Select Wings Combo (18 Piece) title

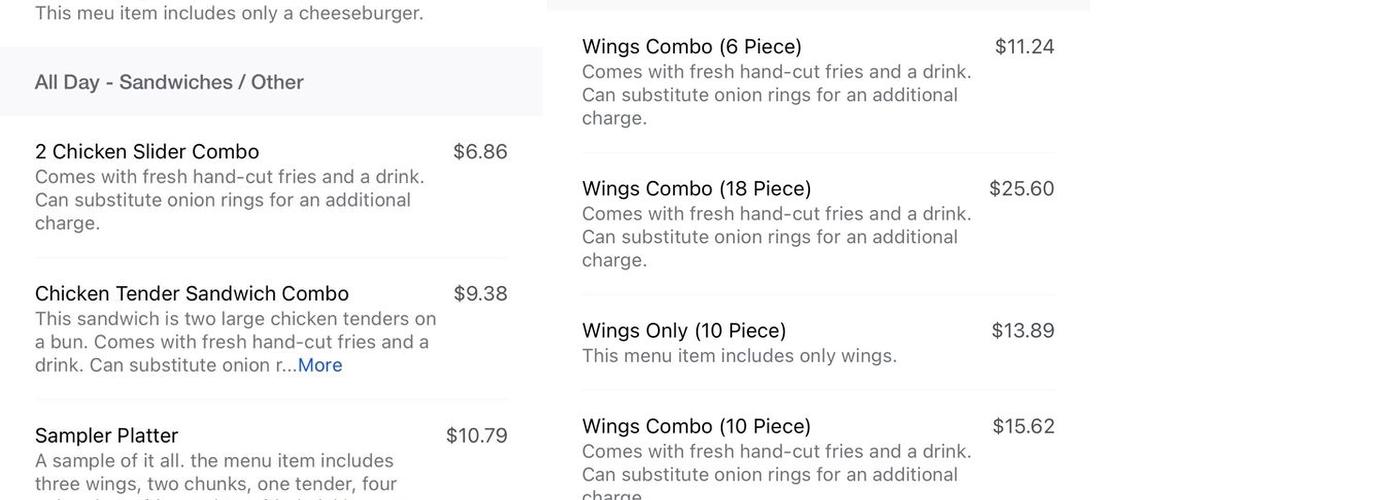[x=697, y=189]
